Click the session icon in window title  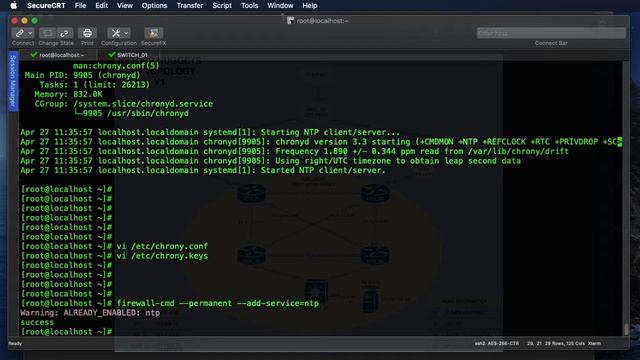[290, 20]
